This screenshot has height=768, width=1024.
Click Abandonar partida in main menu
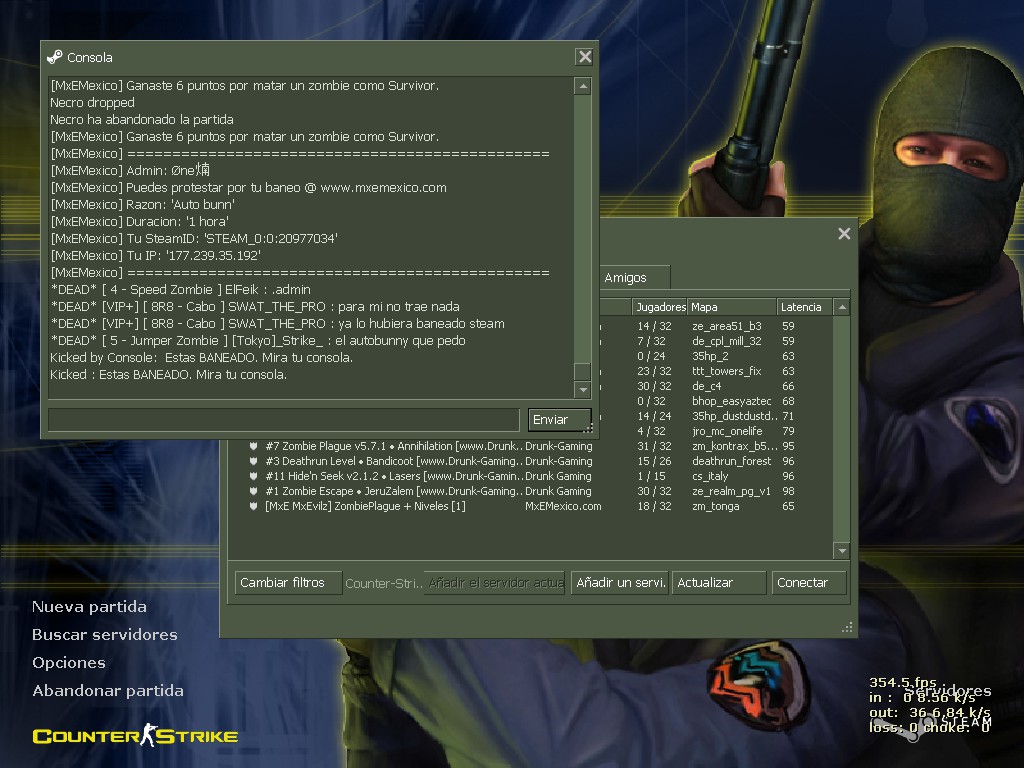coord(108,691)
